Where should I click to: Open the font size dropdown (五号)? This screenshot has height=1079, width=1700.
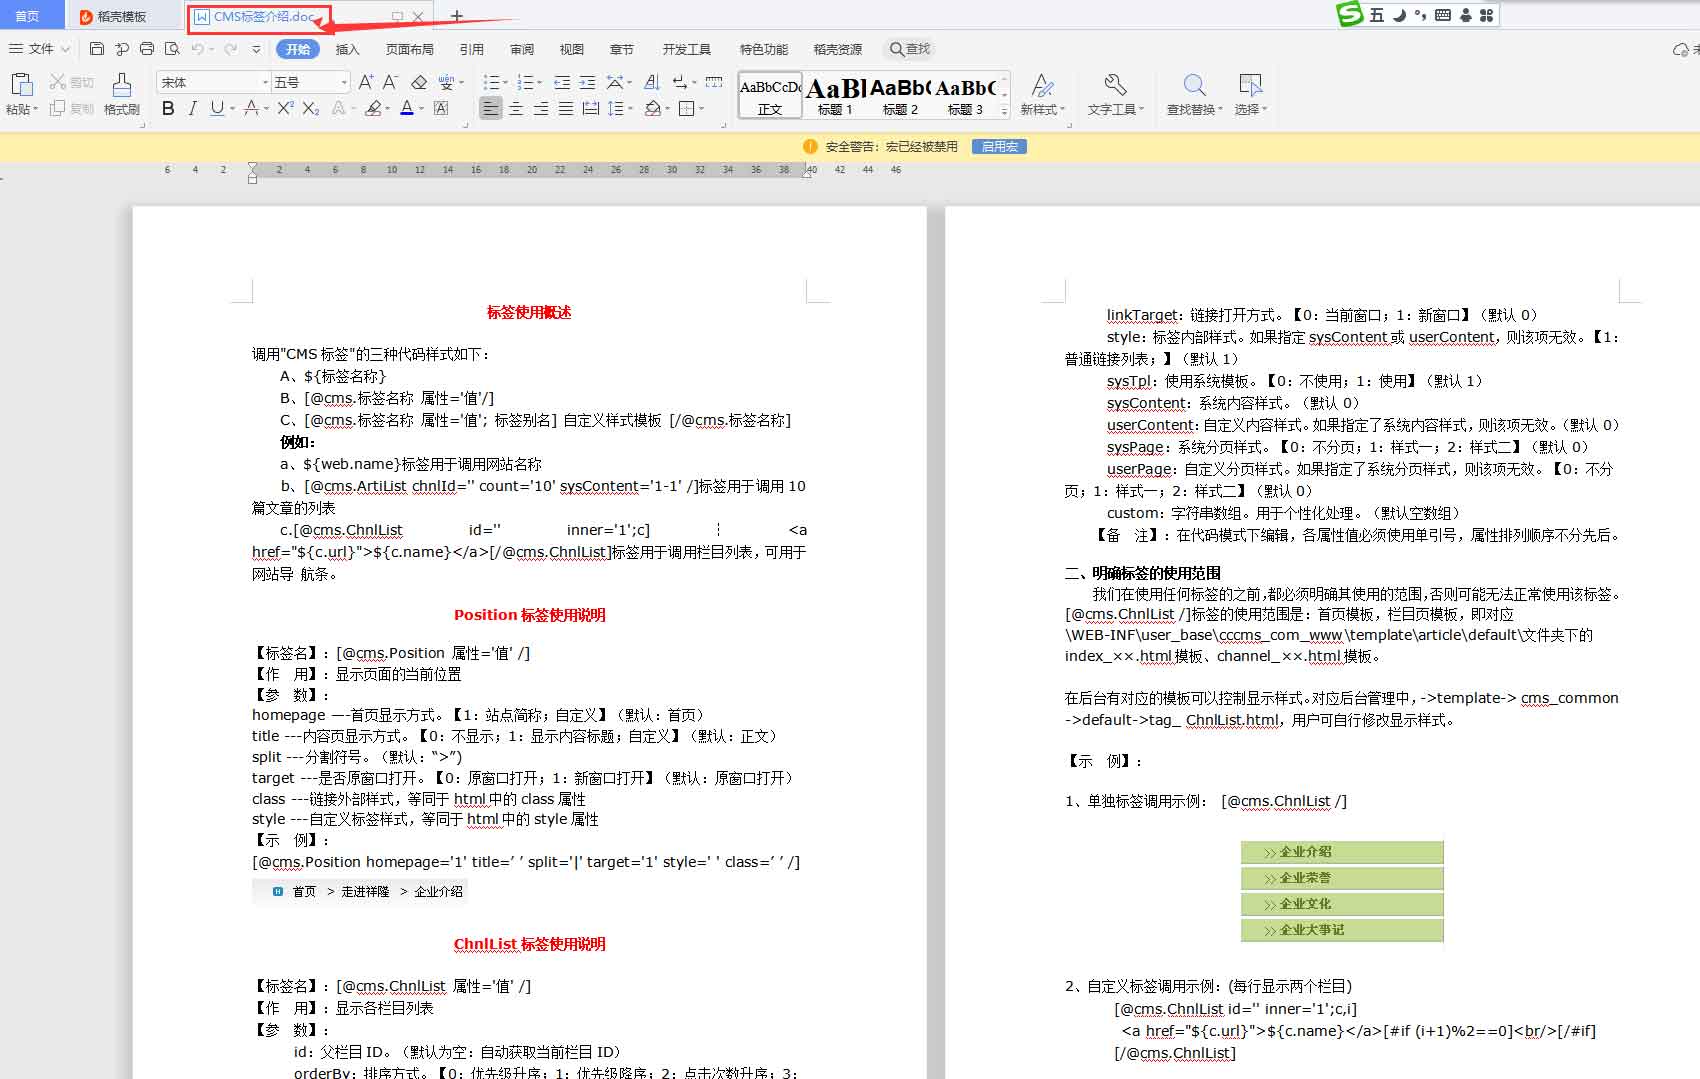point(344,82)
